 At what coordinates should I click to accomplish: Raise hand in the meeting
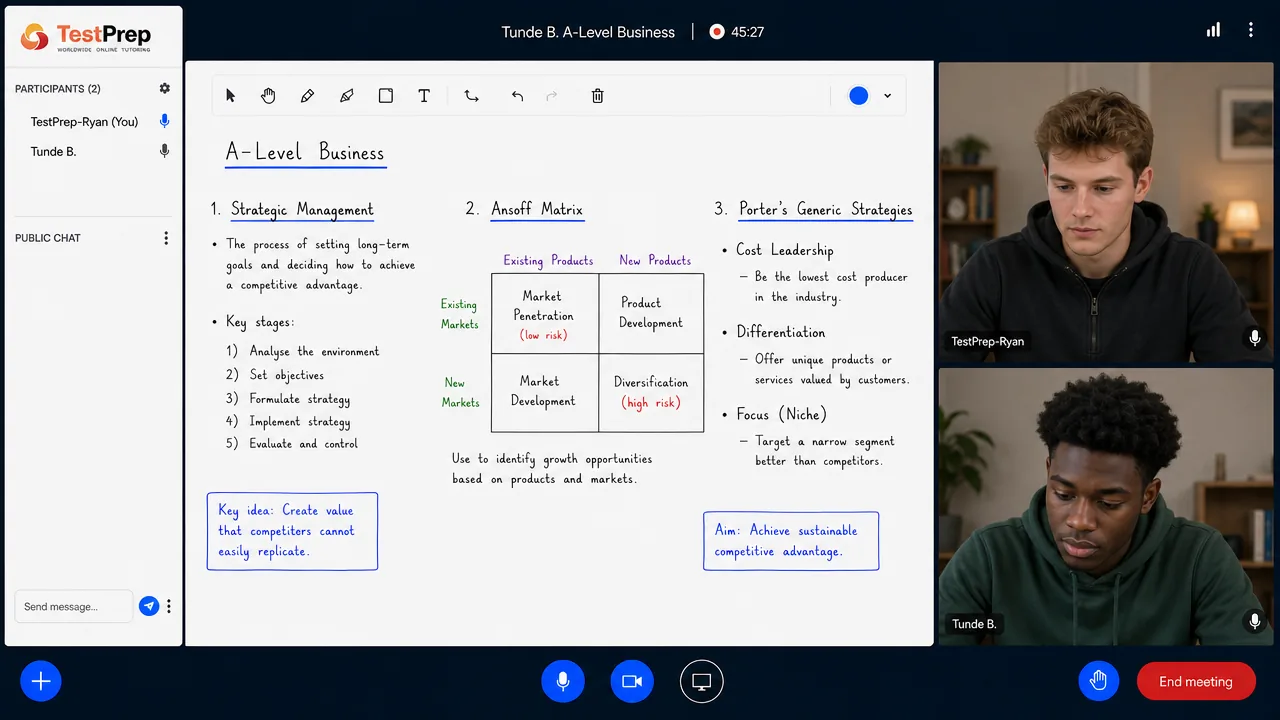tap(1098, 681)
